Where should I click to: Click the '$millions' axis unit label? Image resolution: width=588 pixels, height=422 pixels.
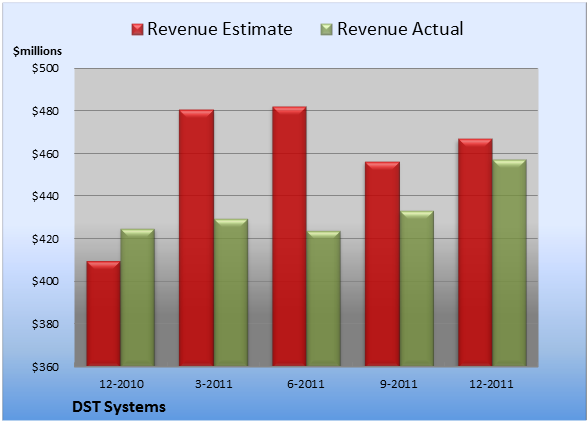click(37, 51)
